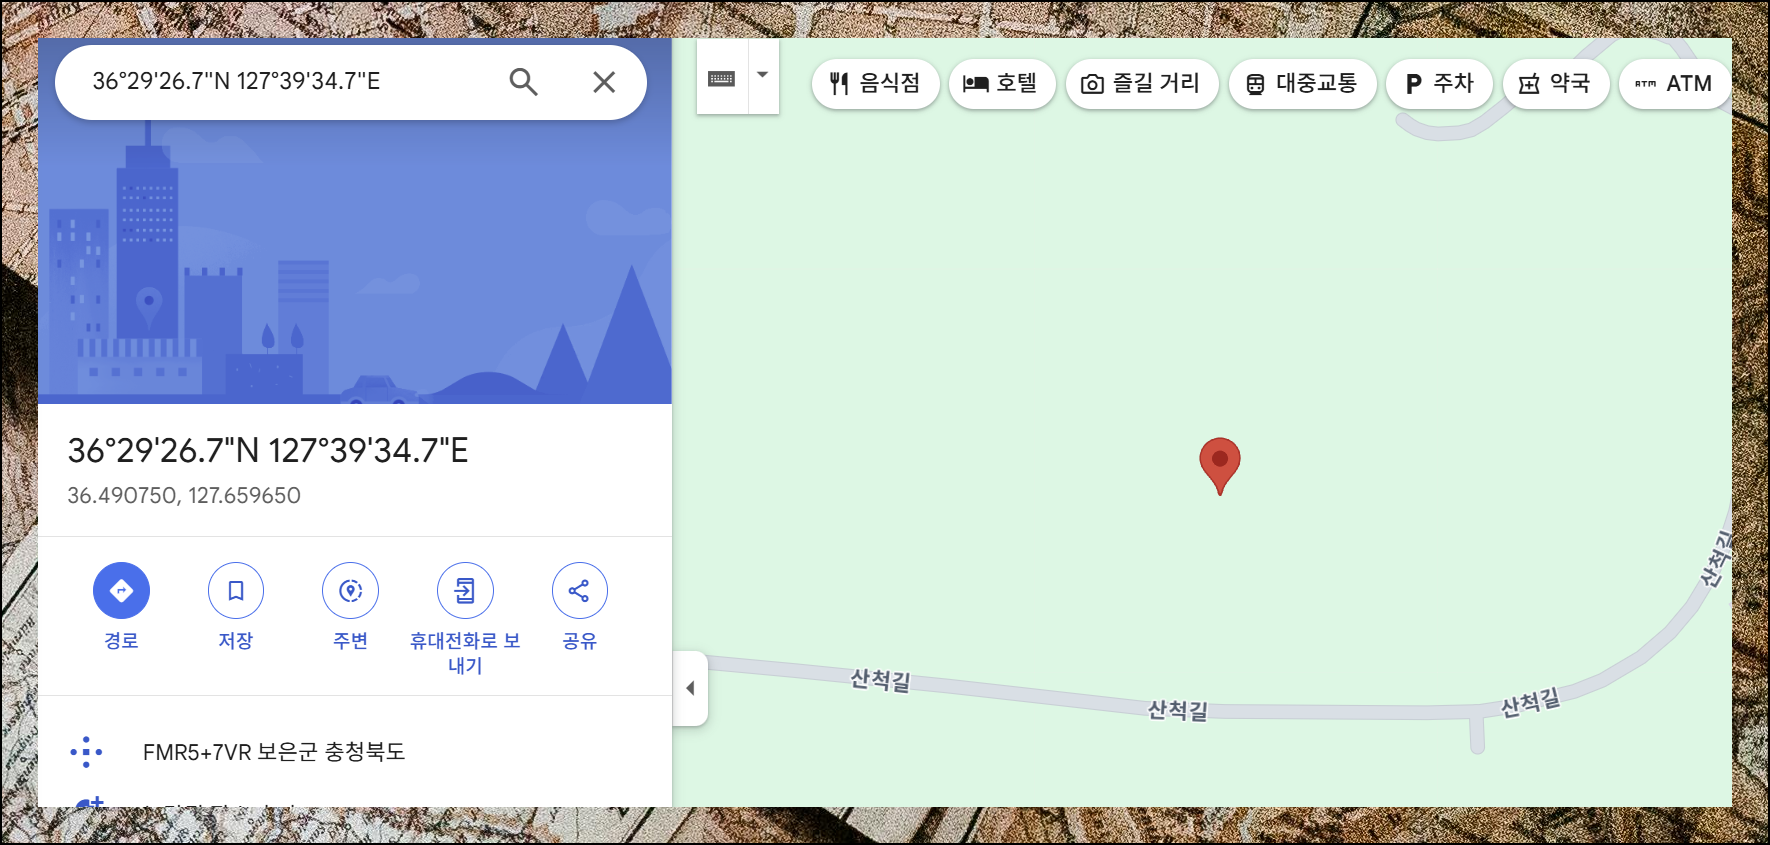Clear the search box with X
This screenshot has width=1770, height=845.
point(604,82)
